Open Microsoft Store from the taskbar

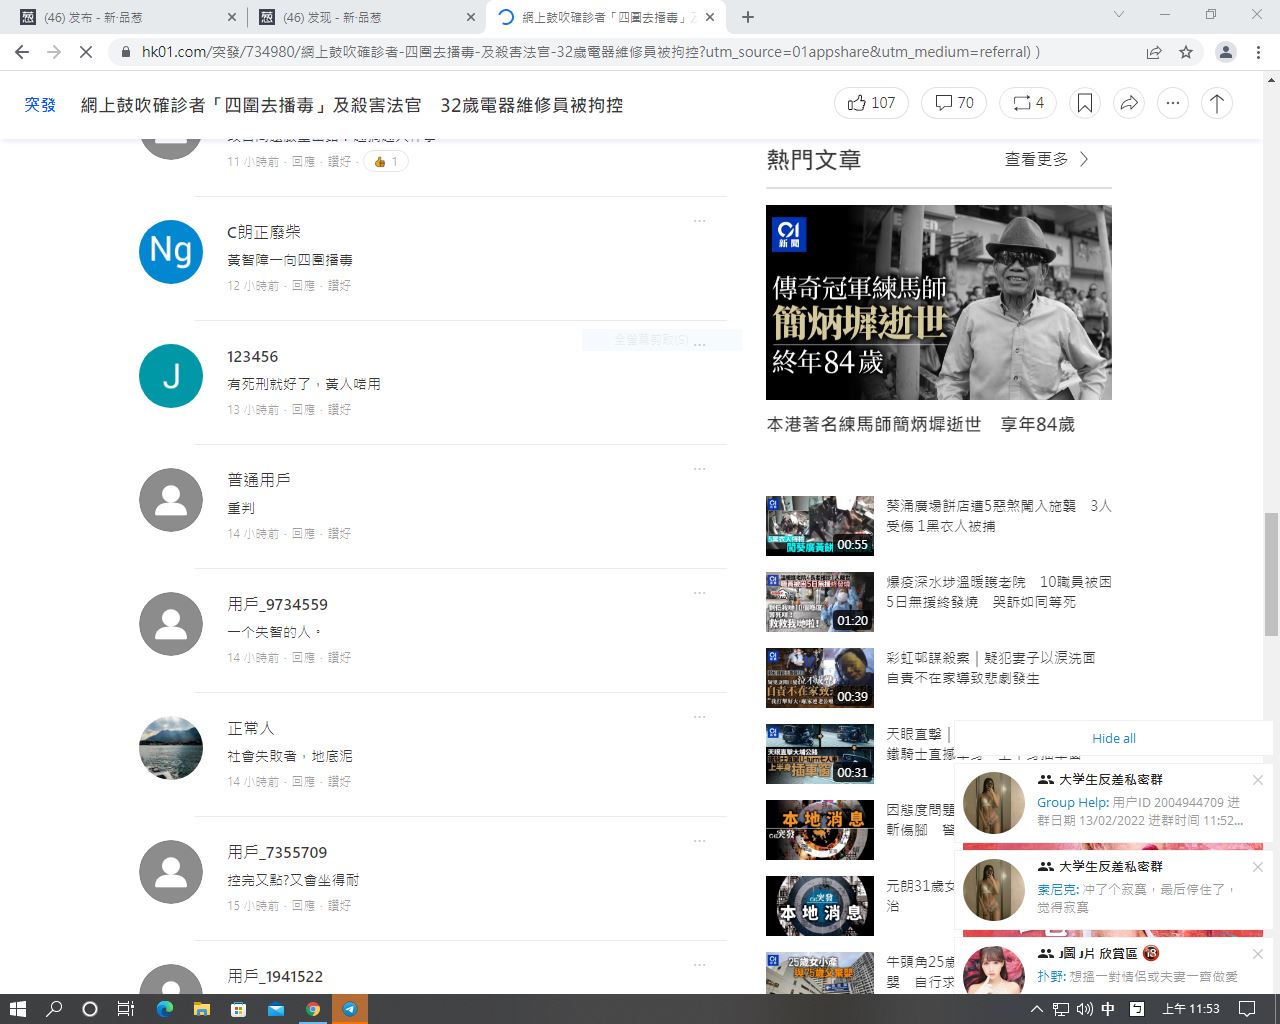(x=238, y=1009)
